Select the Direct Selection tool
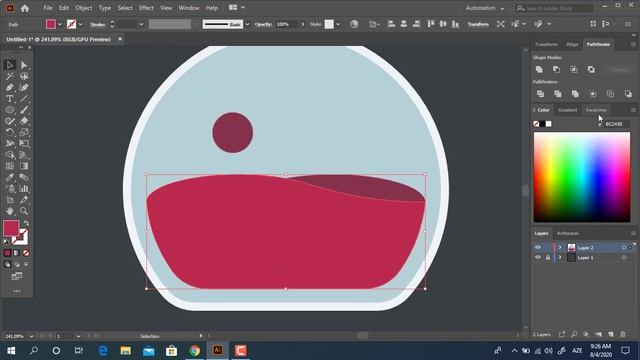 click(24, 65)
